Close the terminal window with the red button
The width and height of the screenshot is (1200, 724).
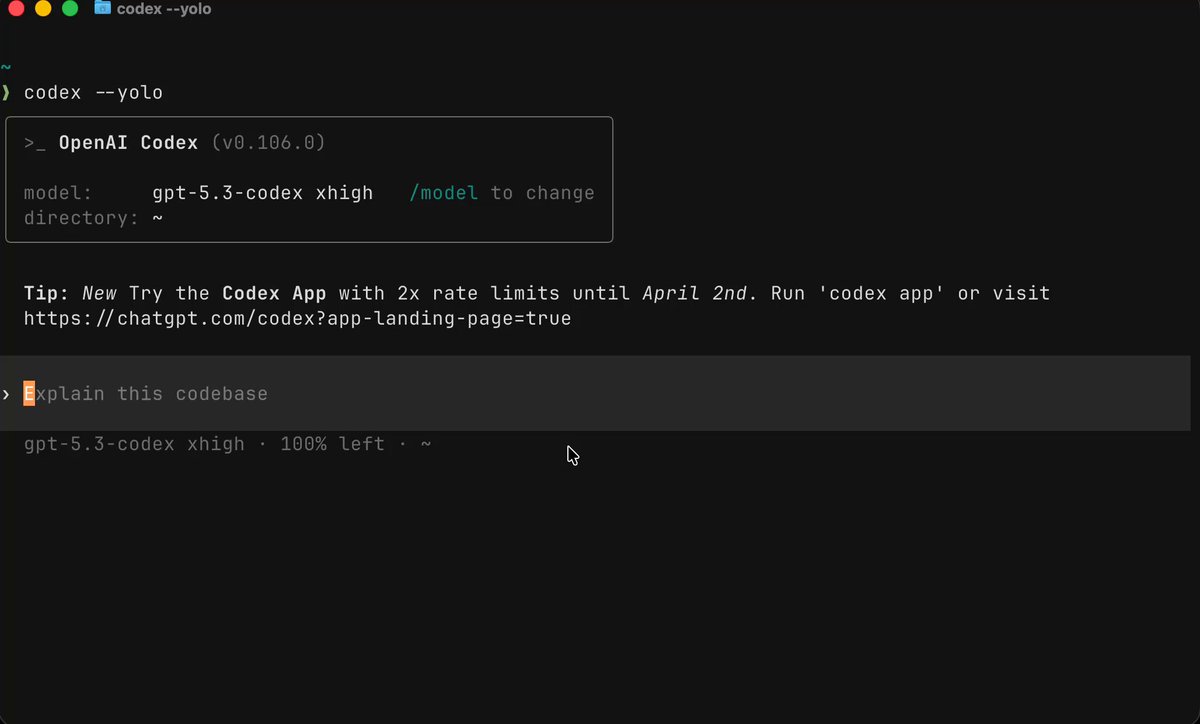click(x=15, y=9)
